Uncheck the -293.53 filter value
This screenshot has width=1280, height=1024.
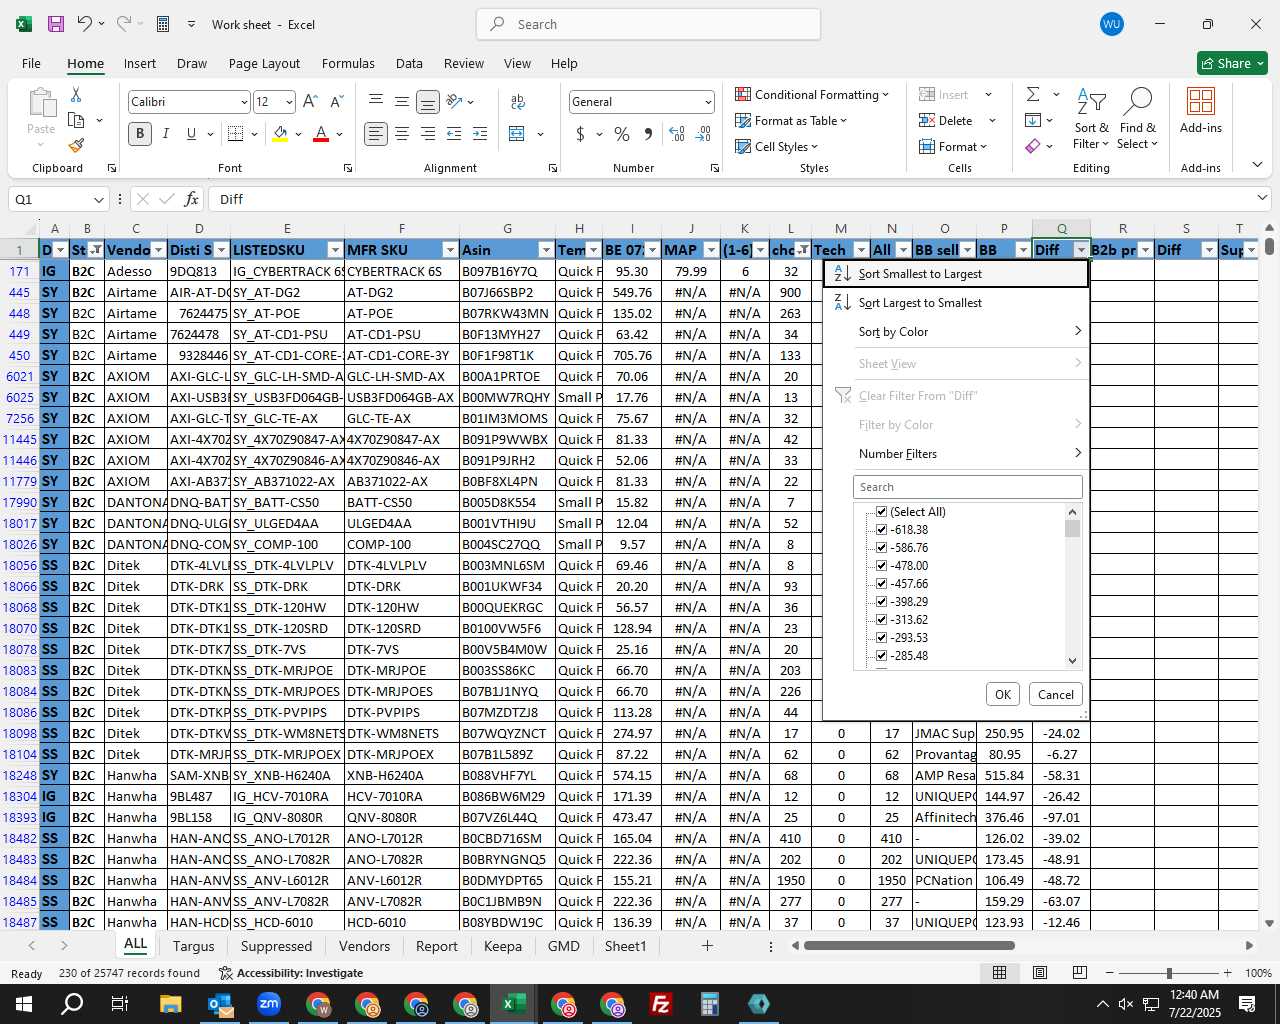[881, 638]
